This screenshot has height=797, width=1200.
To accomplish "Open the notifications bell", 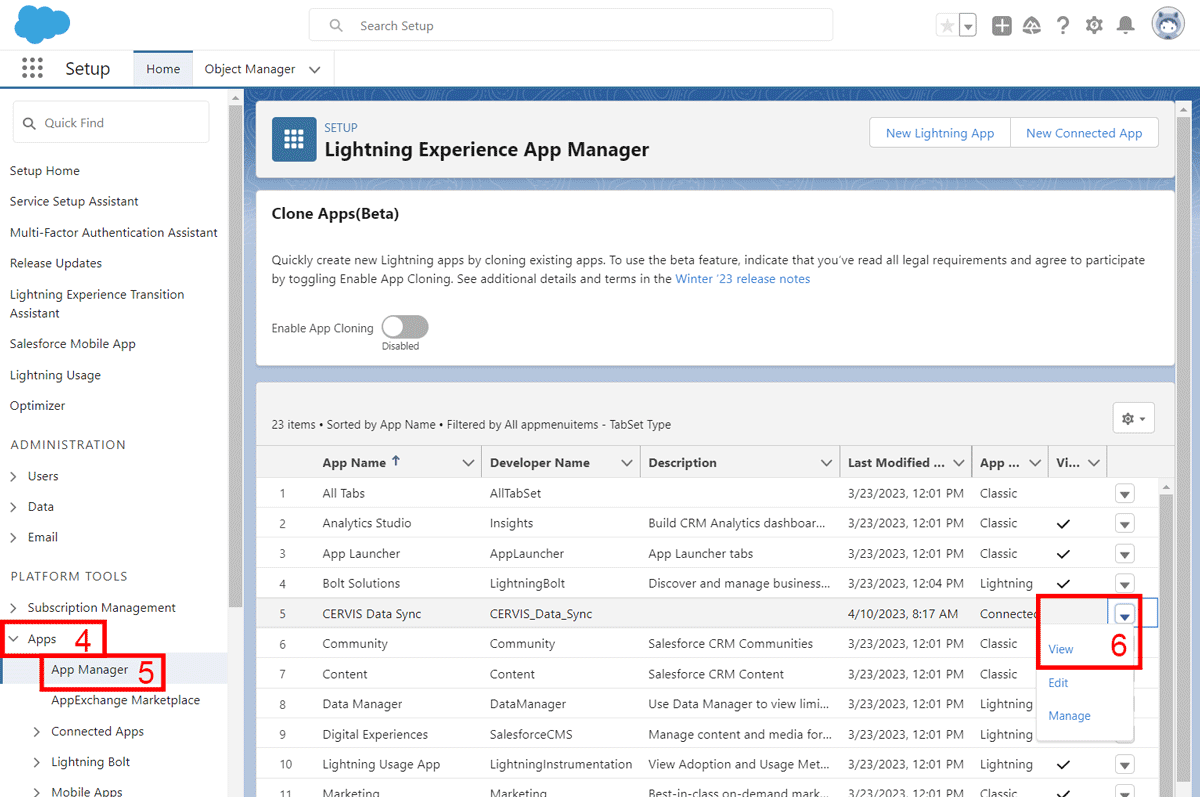I will pos(1126,26).
